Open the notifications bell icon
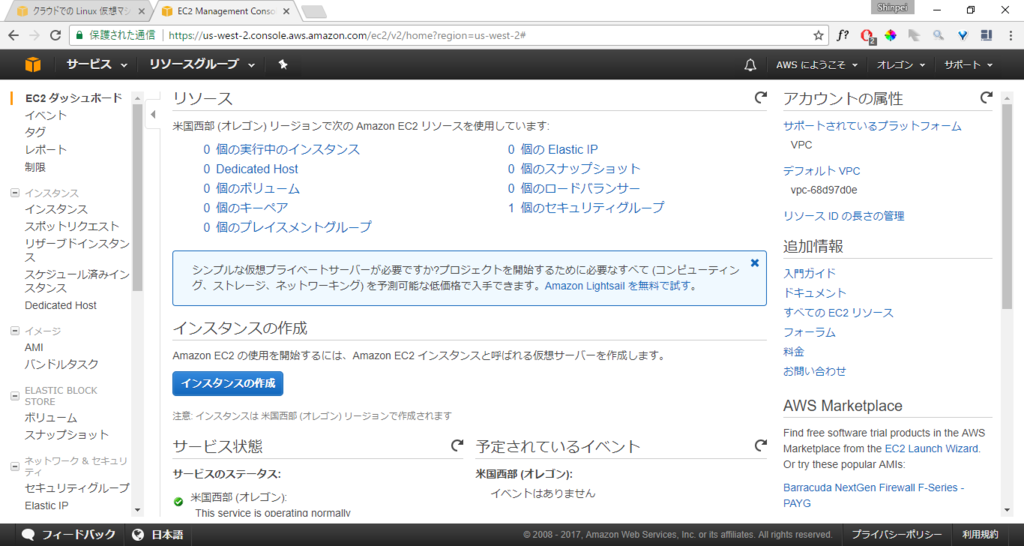 (750, 65)
